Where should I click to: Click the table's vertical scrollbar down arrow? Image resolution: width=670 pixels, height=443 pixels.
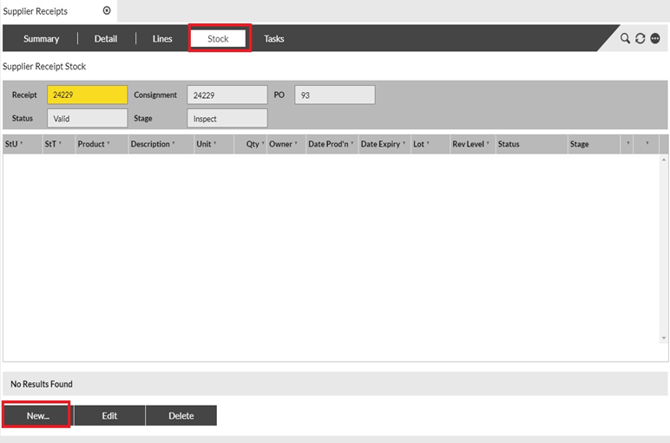[663, 338]
